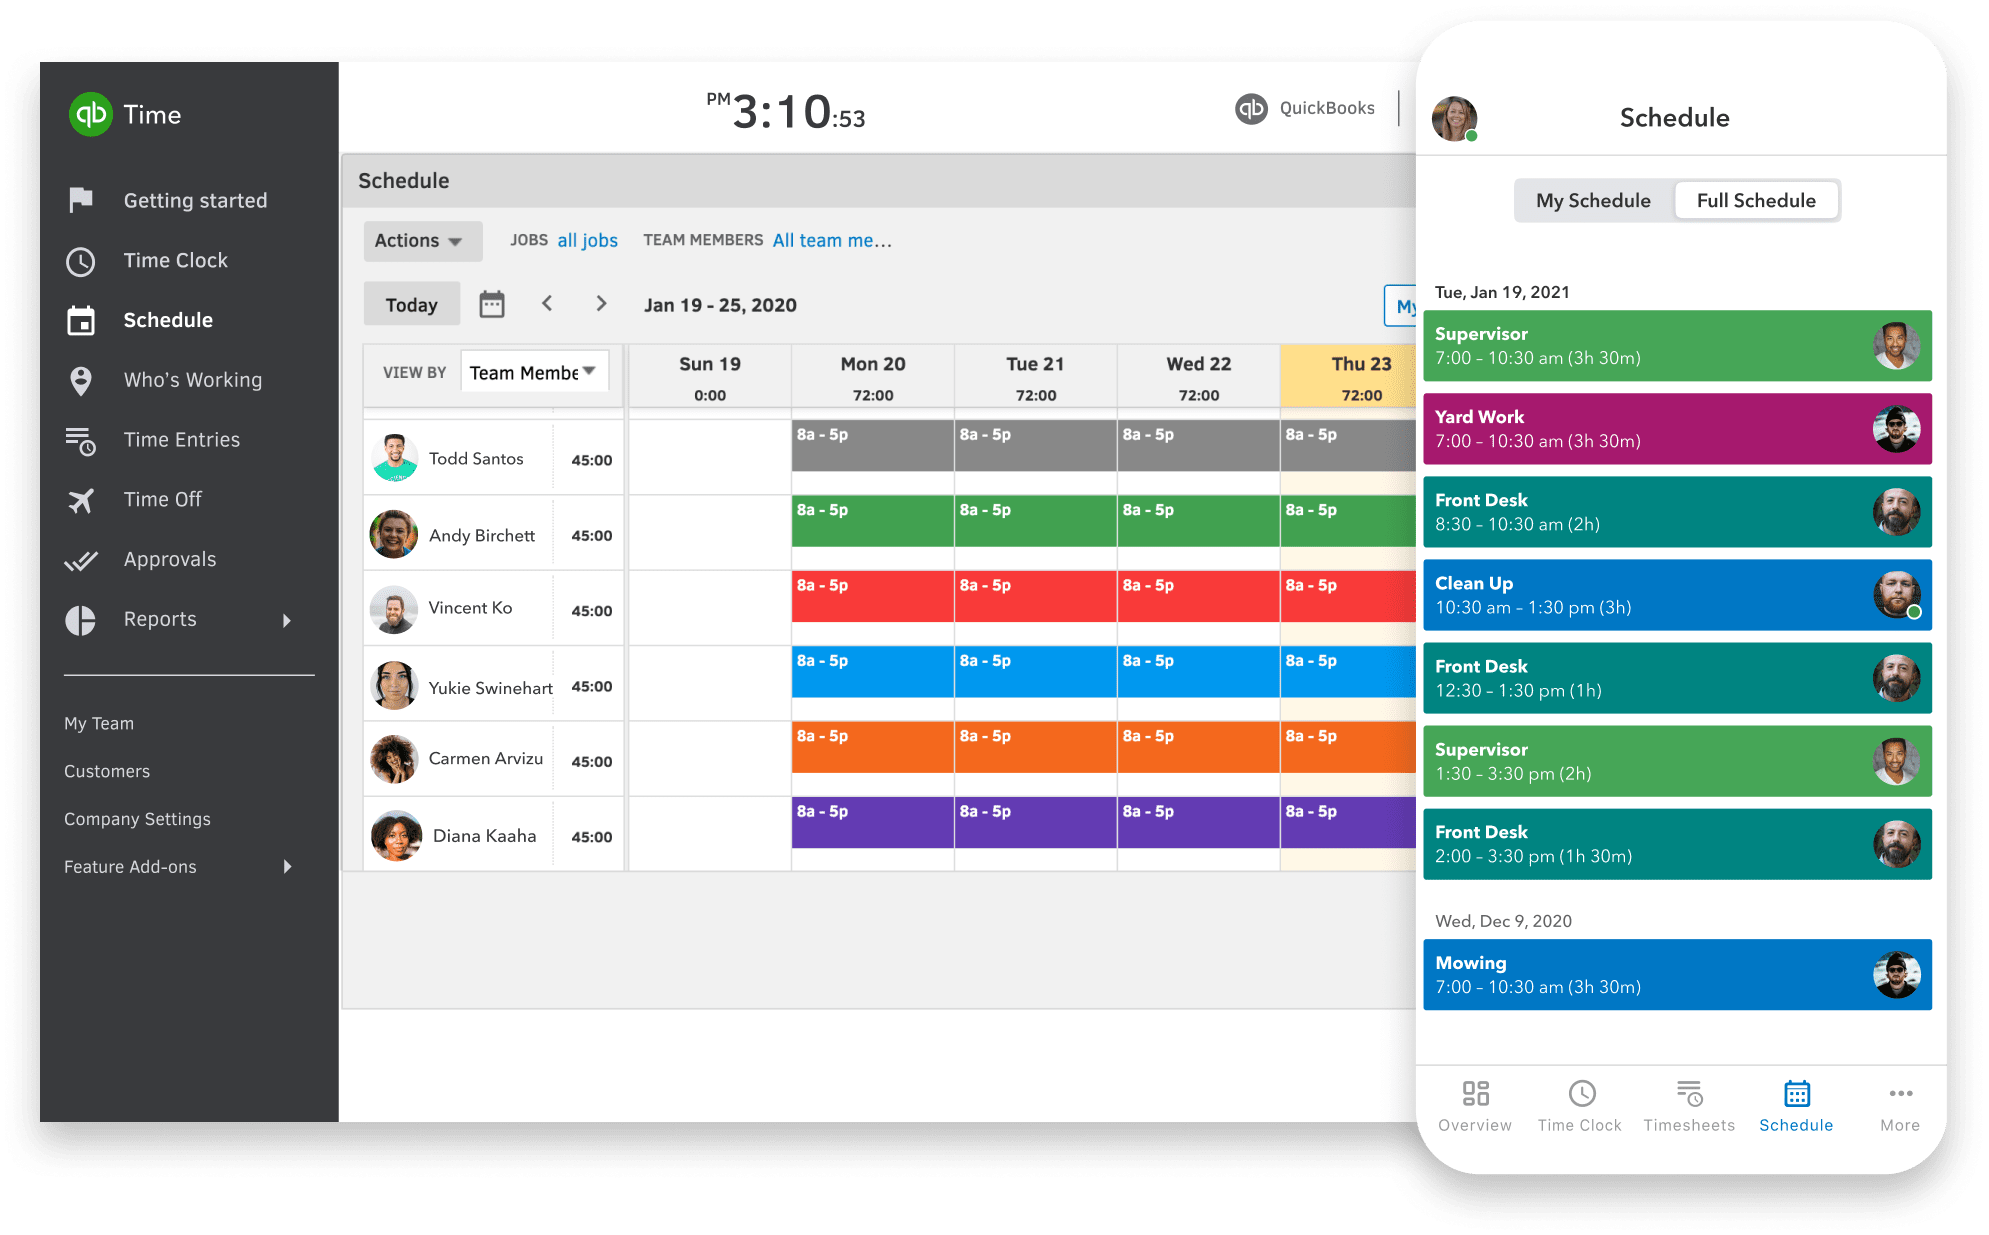
Task: Click the Who's Working icon in sidebar
Action: coord(81,380)
